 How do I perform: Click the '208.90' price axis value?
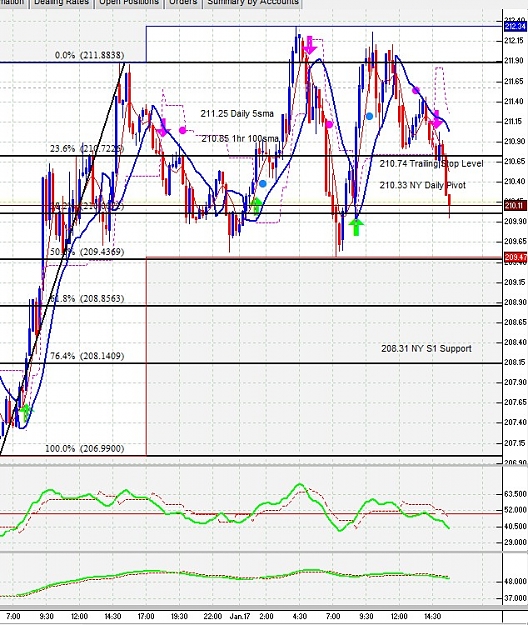point(514,302)
